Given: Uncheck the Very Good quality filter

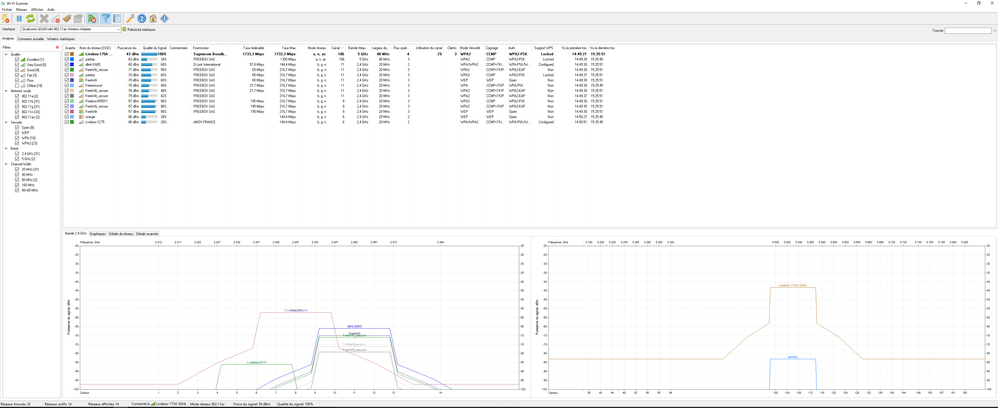Looking at the screenshot, I should click(x=17, y=65).
